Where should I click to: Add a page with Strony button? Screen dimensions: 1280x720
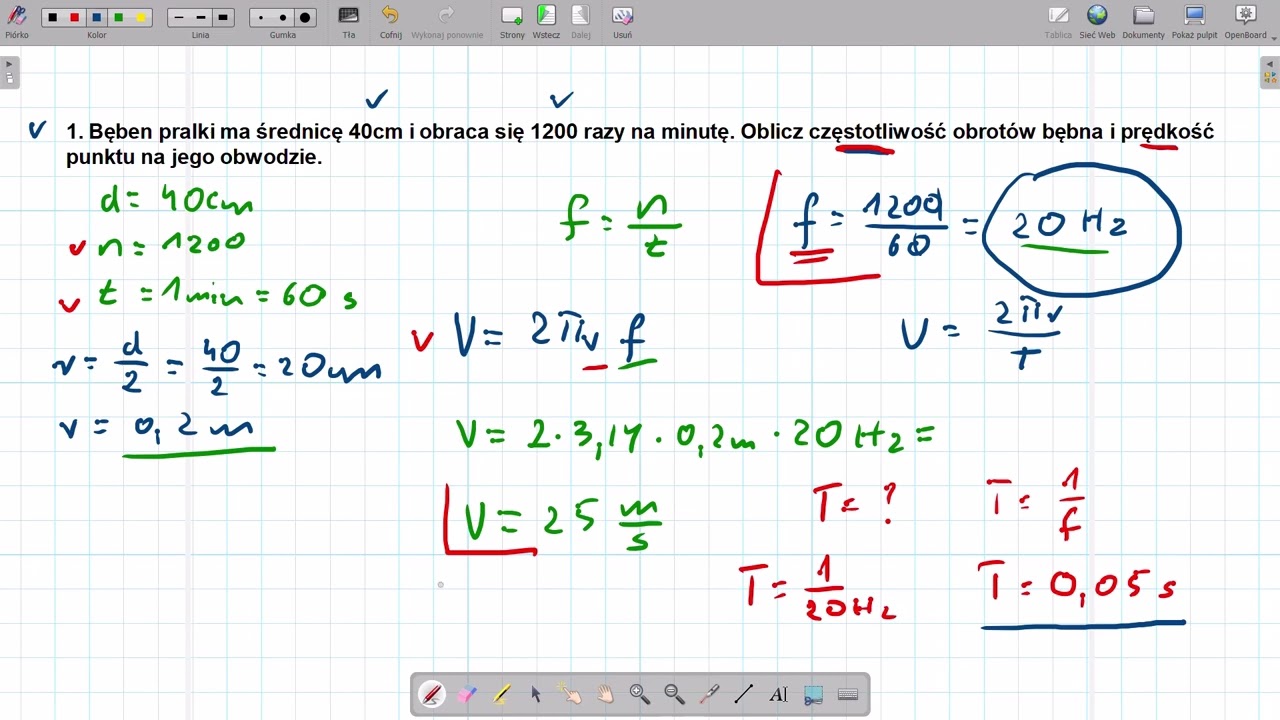[512, 20]
